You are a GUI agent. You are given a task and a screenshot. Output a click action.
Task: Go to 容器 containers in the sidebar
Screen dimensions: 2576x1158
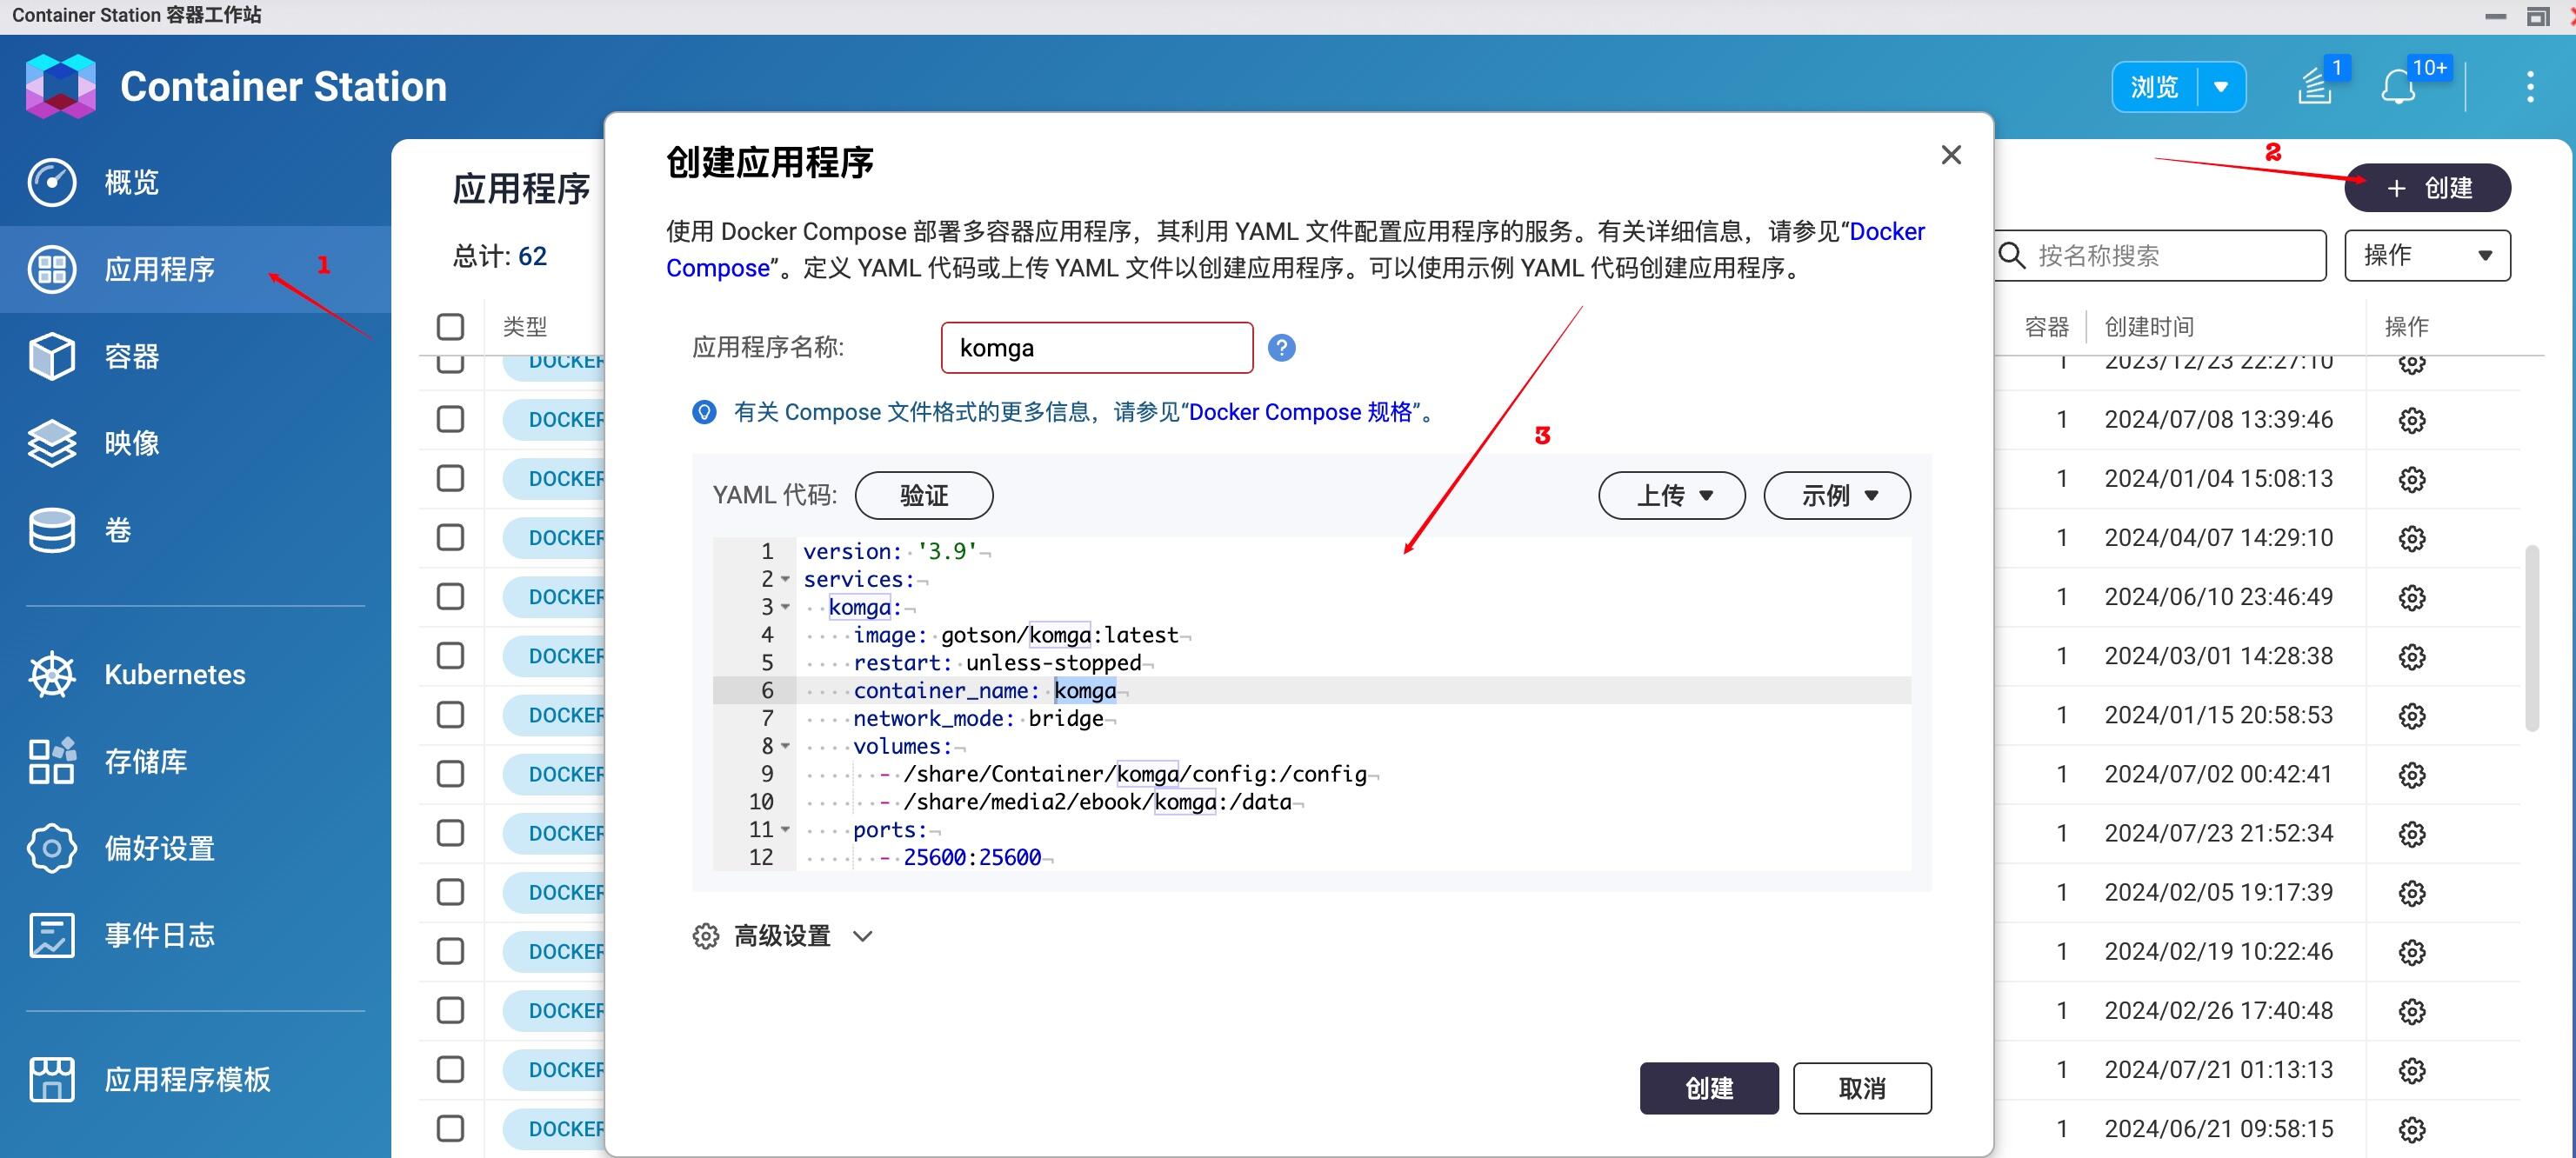(x=131, y=357)
